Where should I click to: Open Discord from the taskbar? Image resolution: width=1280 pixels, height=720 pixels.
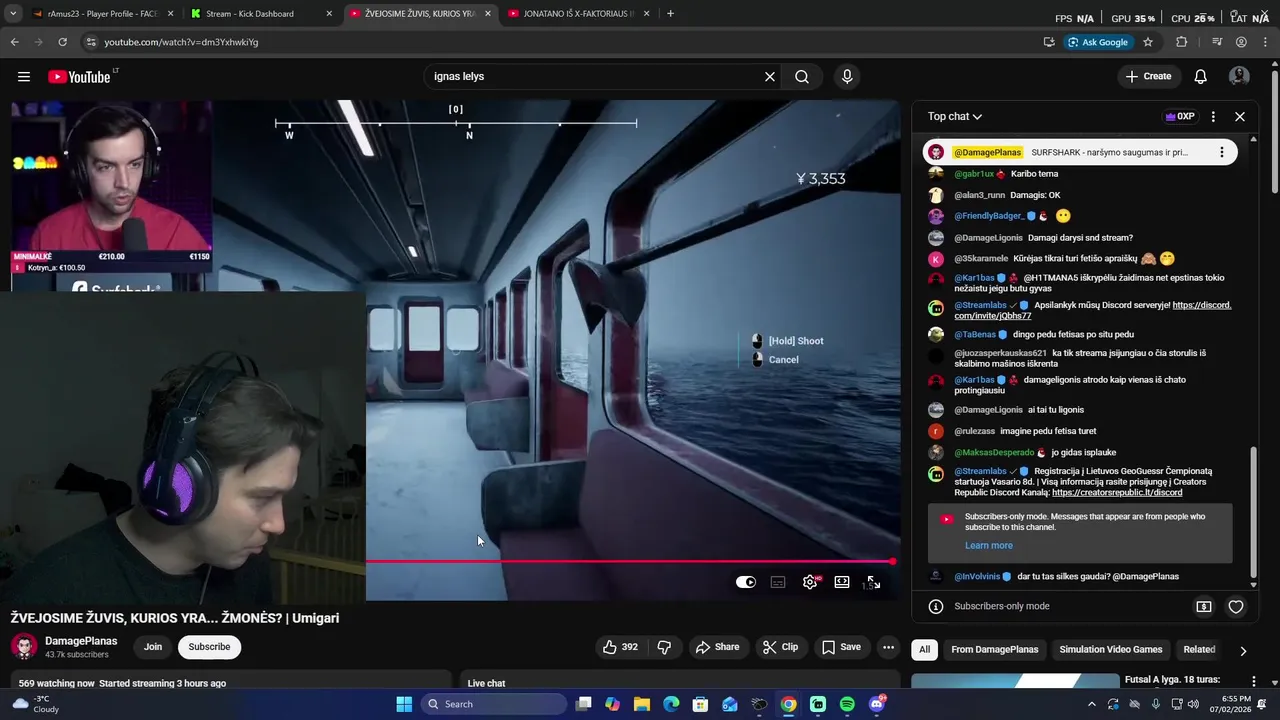coord(877,704)
